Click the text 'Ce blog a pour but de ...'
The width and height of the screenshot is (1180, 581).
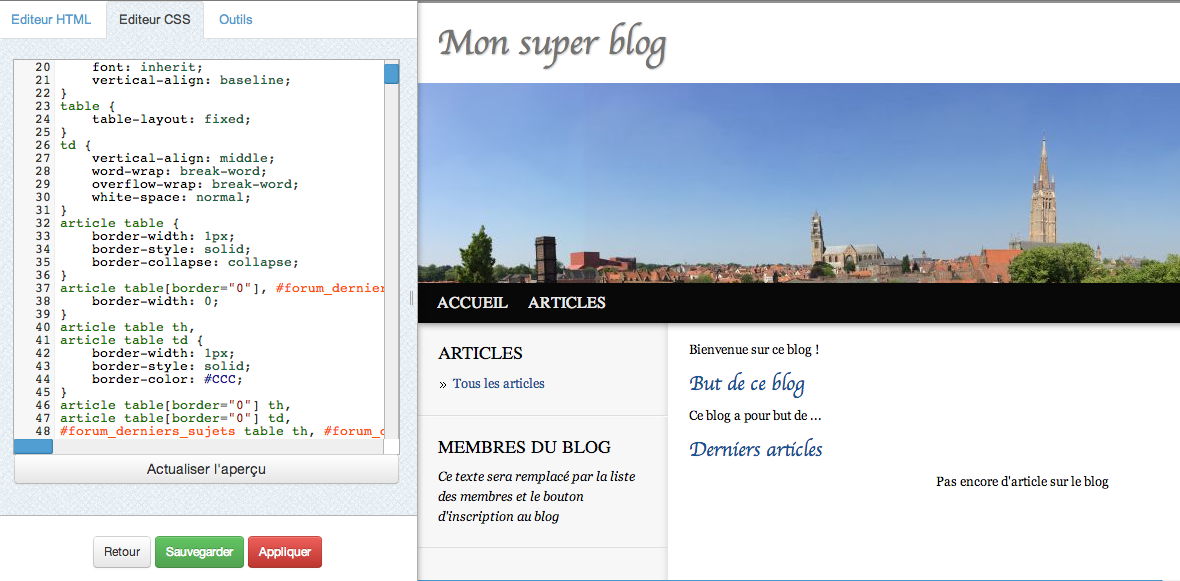755,415
